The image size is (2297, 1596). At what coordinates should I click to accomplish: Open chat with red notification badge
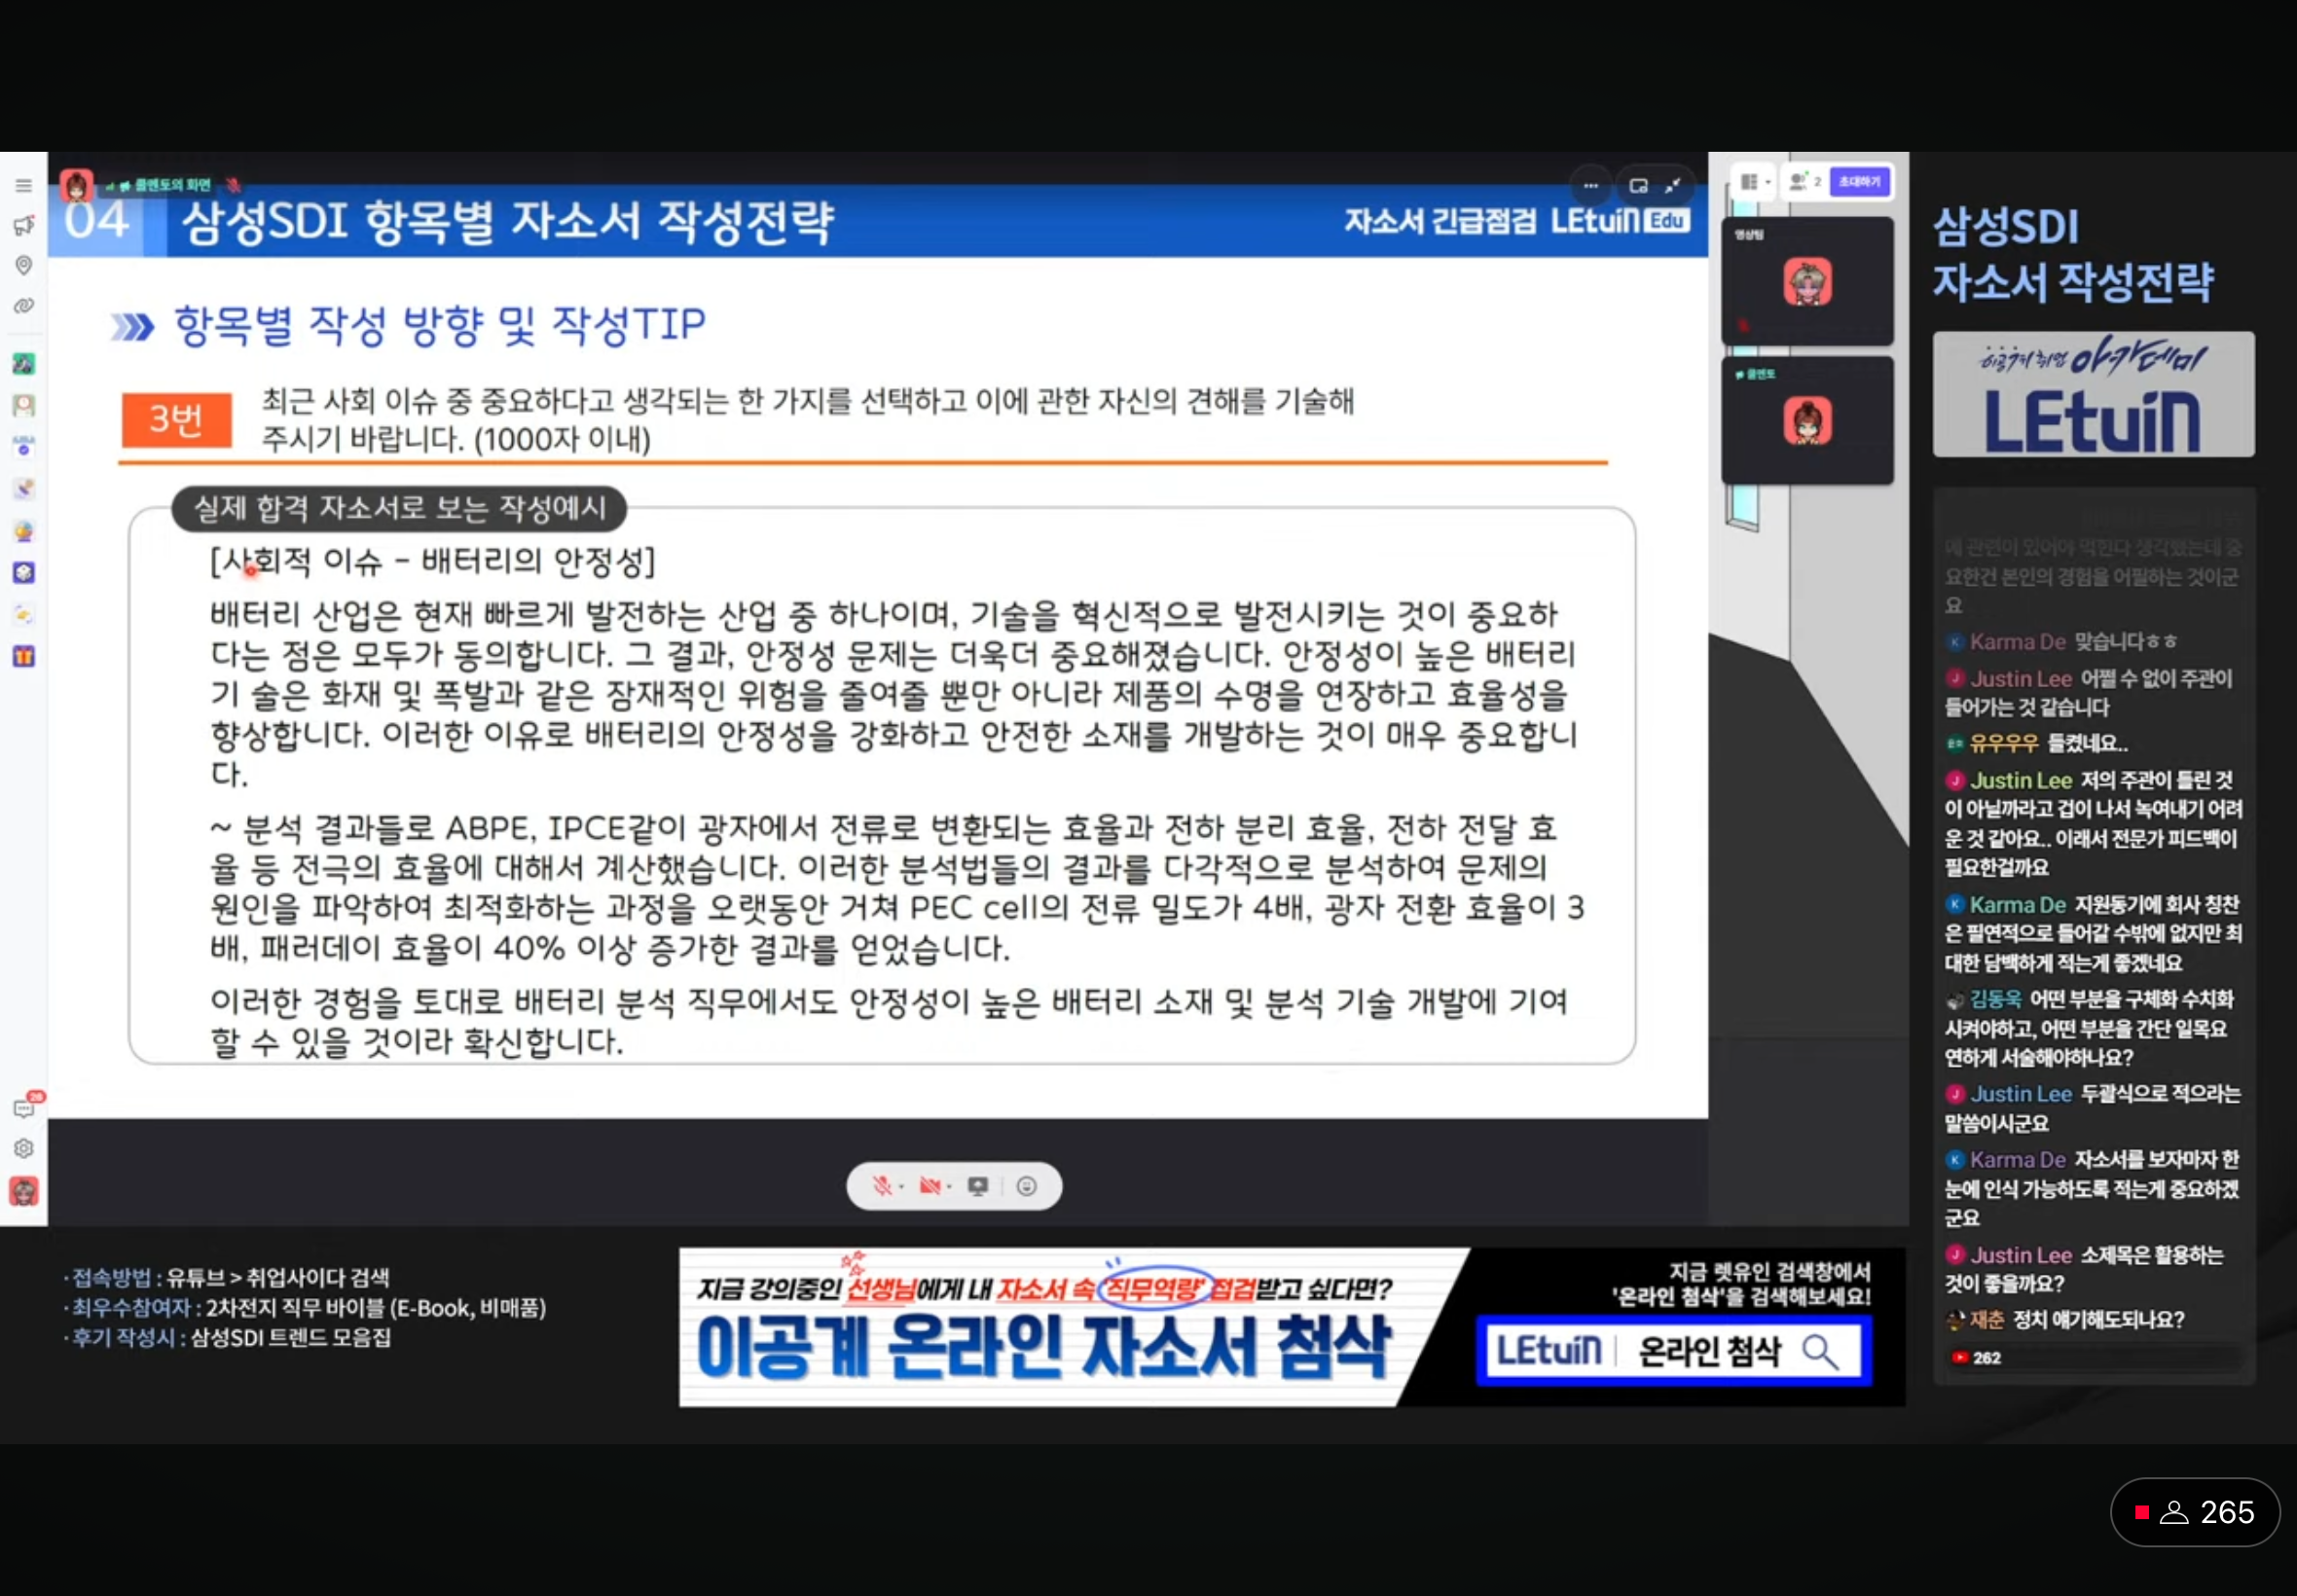tap(23, 1108)
